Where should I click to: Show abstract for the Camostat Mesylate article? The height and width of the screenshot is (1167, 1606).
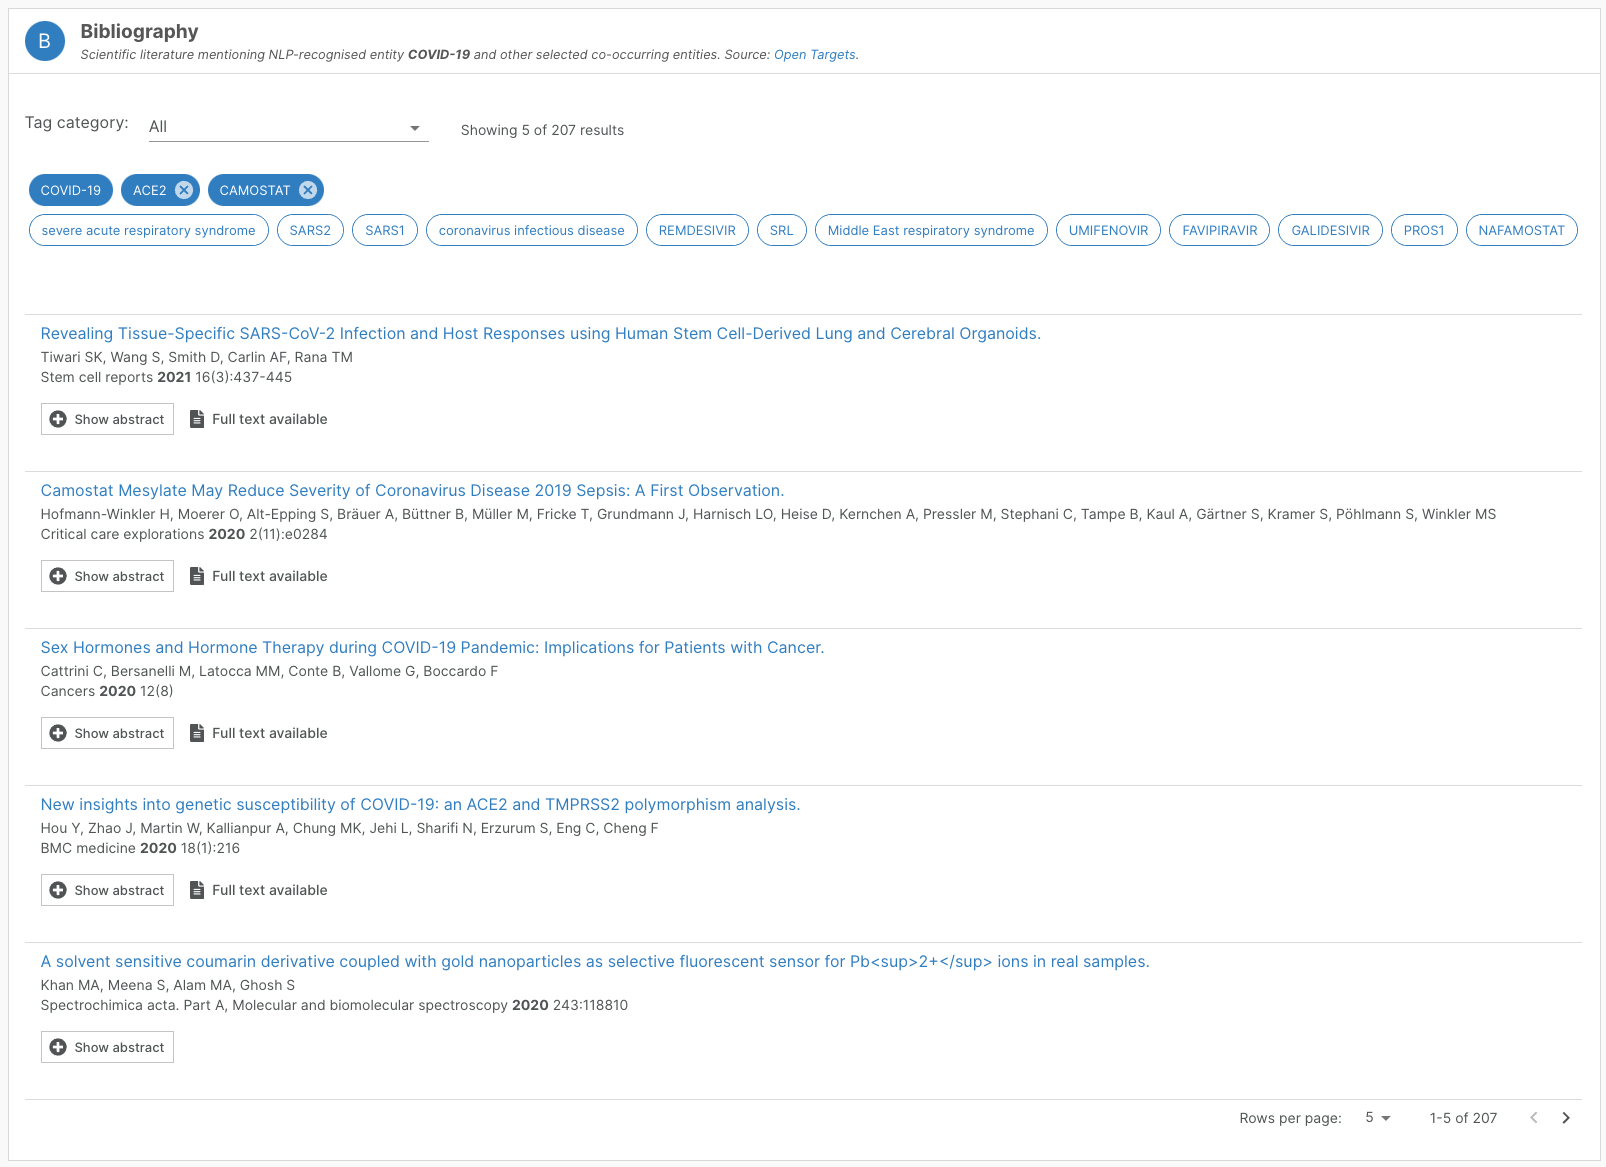107,575
